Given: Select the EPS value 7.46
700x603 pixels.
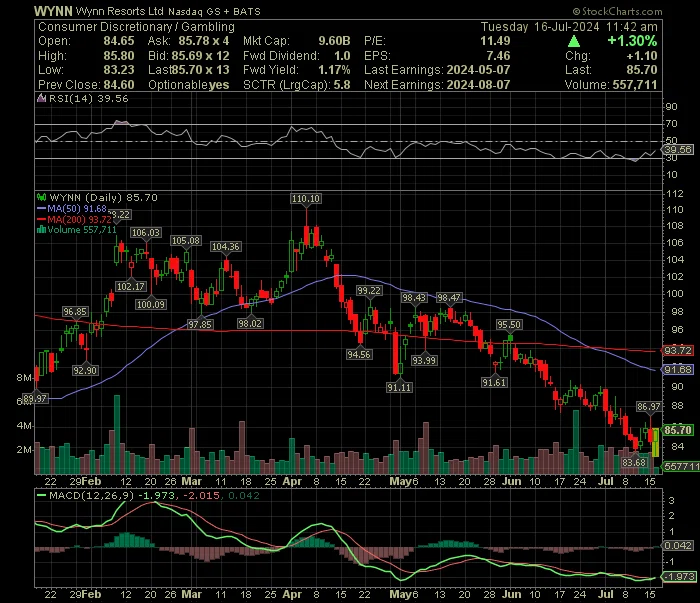Looking at the screenshot, I should [498, 56].
